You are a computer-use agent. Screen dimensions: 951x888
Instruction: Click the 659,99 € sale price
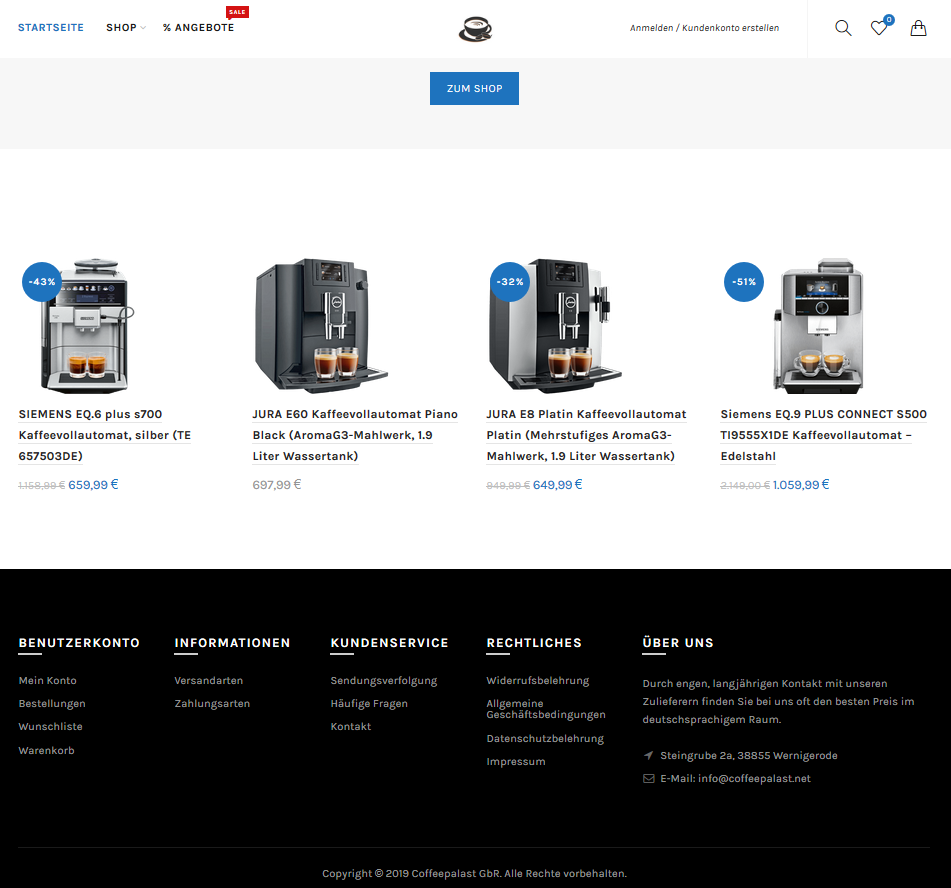point(93,485)
